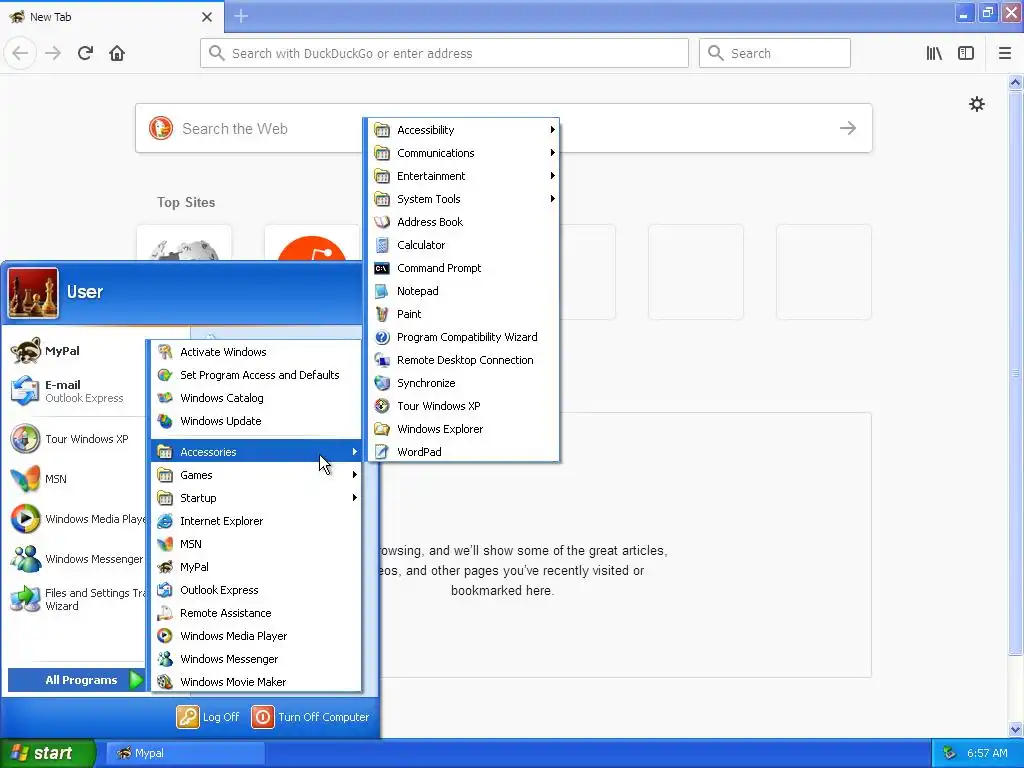Click the Activate Windows icon
This screenshot has height=768, width=1024.
point(165,352)
